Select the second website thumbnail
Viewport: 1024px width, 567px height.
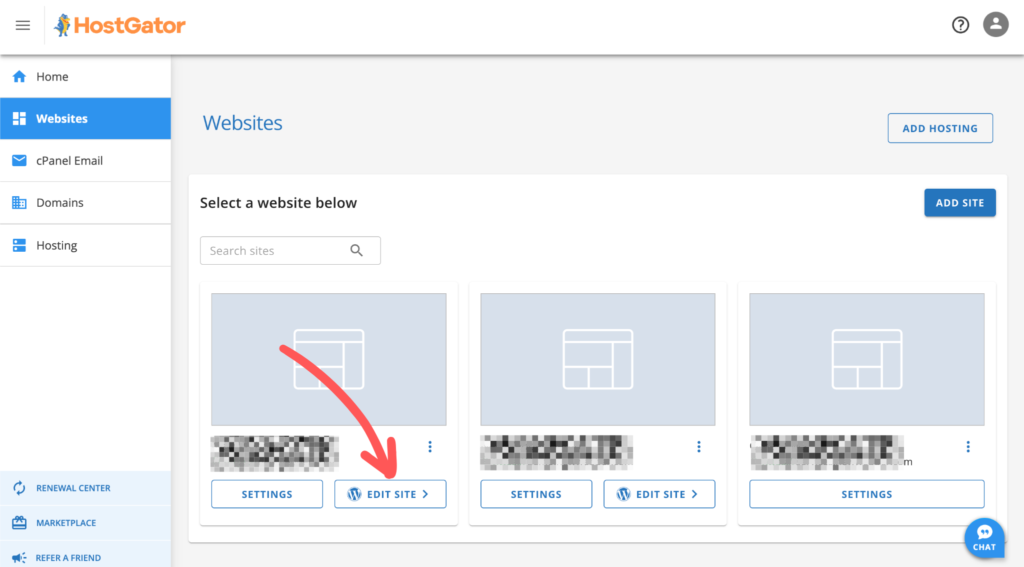coord(597,360)
